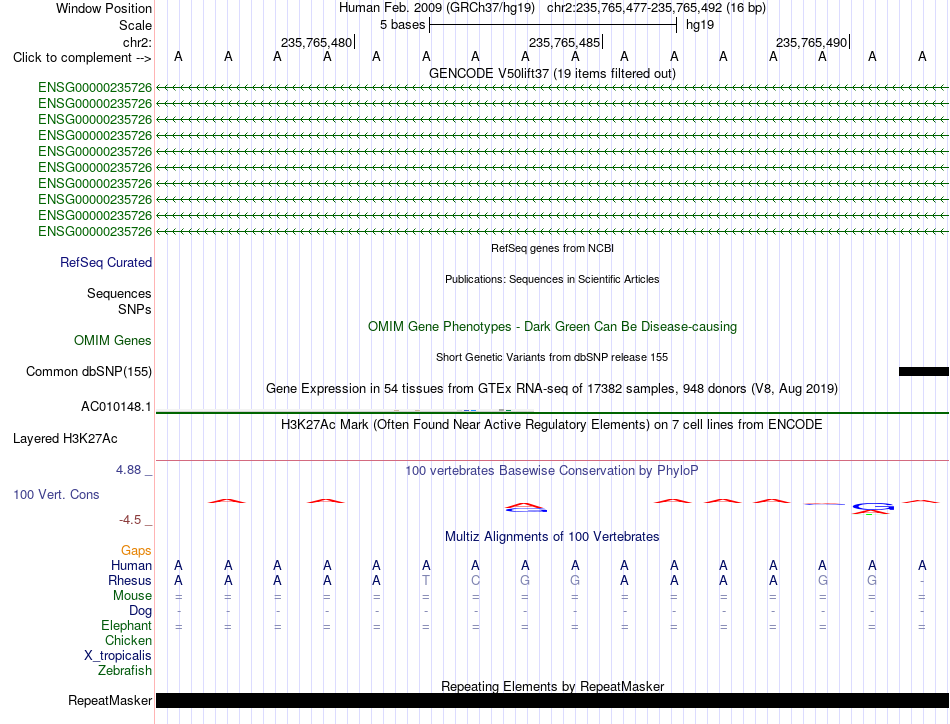Click the 100 Vert. Cons track label
950x724 pixels.
56,494
